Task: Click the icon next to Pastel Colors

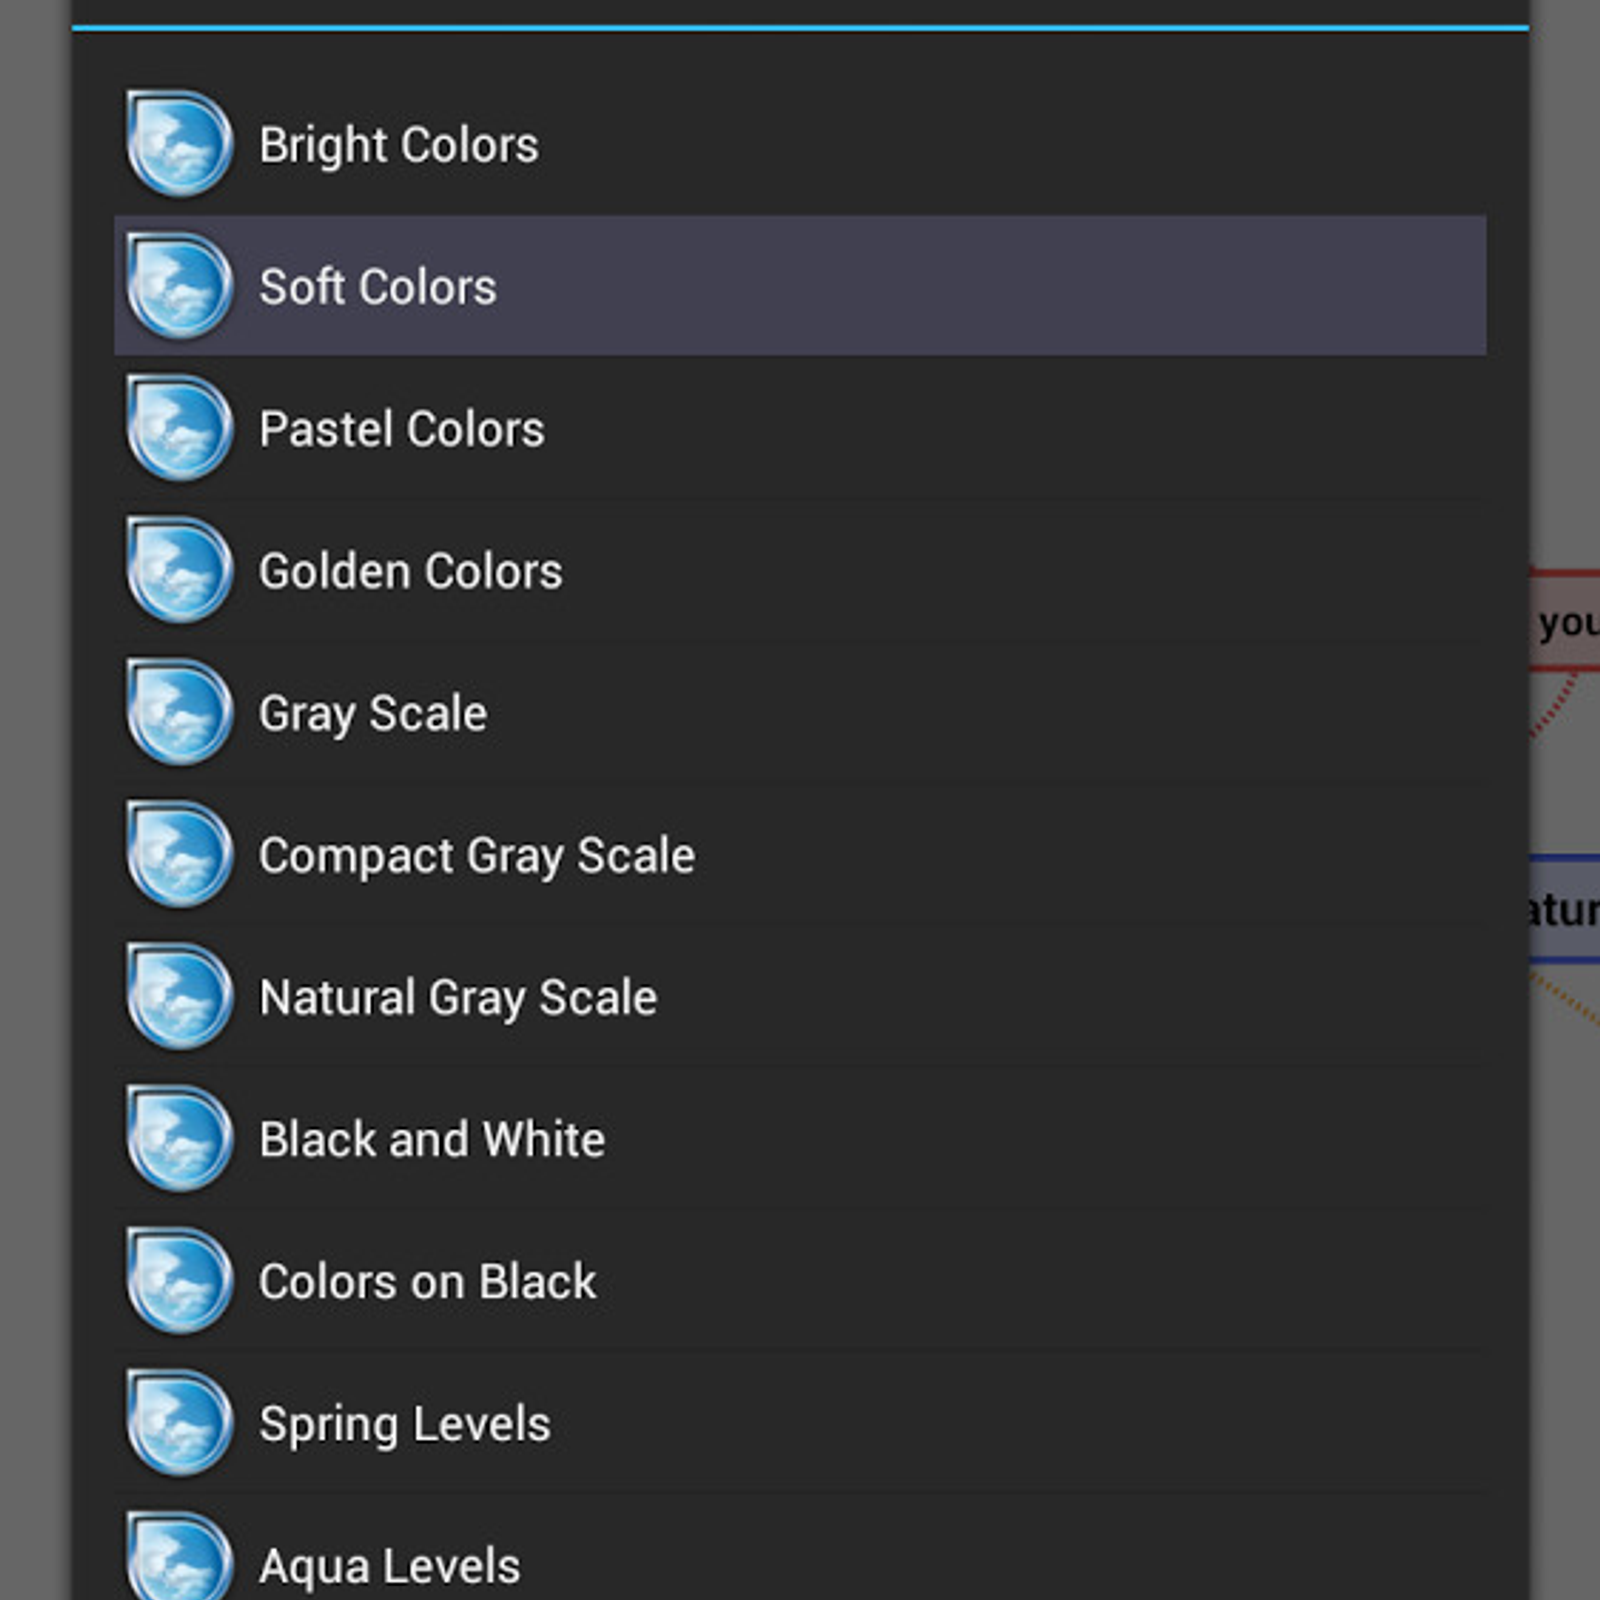Action: (x=180, y=428)
